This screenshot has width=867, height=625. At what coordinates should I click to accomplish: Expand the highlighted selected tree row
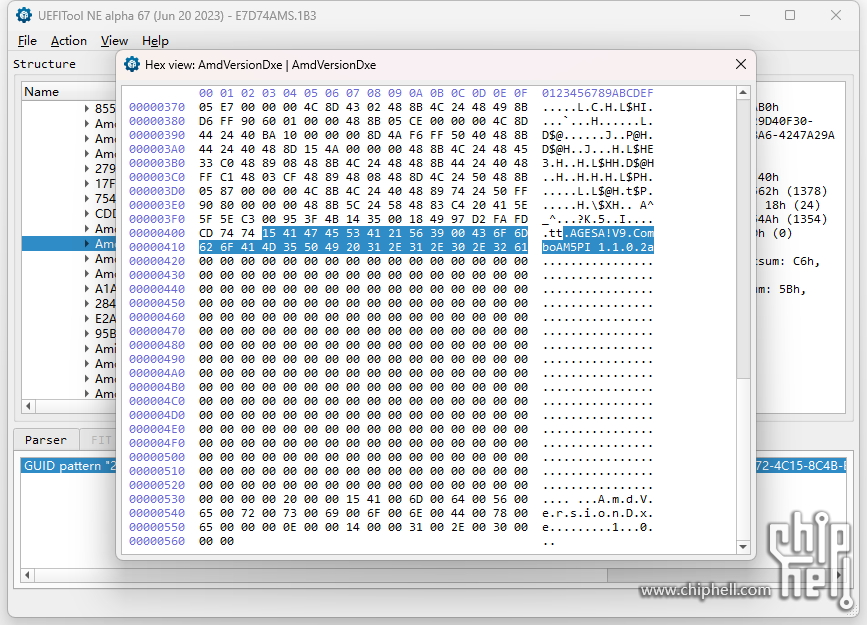[x=87, y=243]
